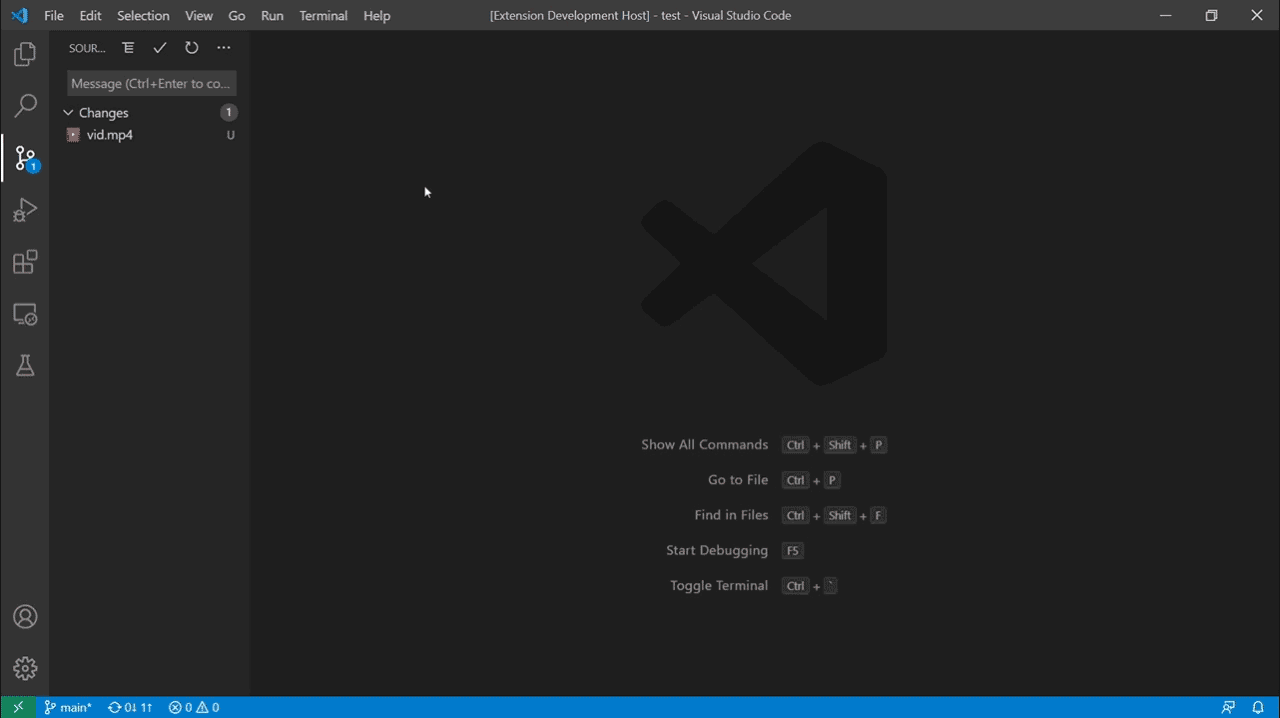This screenshot has height=718, width=1280.
Task: Open the Extensions view icon
Action: coord(25,262)
